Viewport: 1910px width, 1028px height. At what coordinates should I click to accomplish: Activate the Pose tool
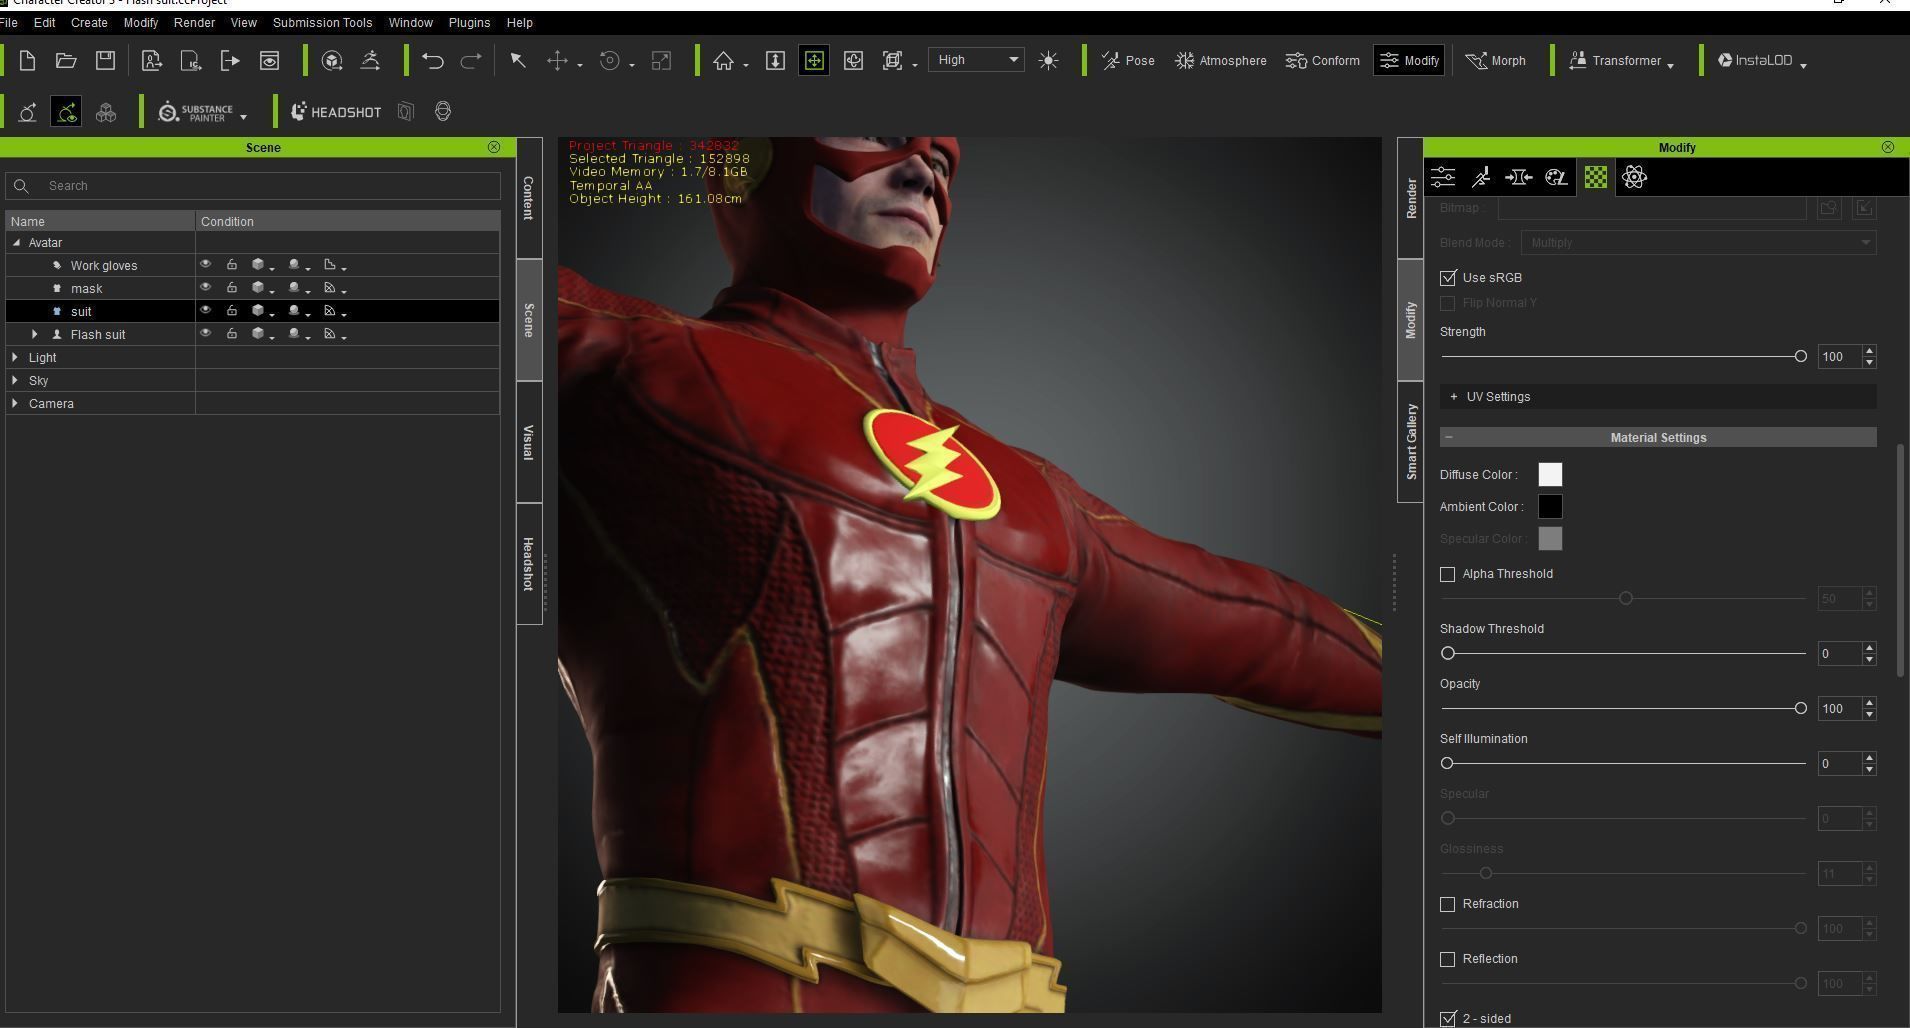pyautogui.click(x=1126, y=60)
